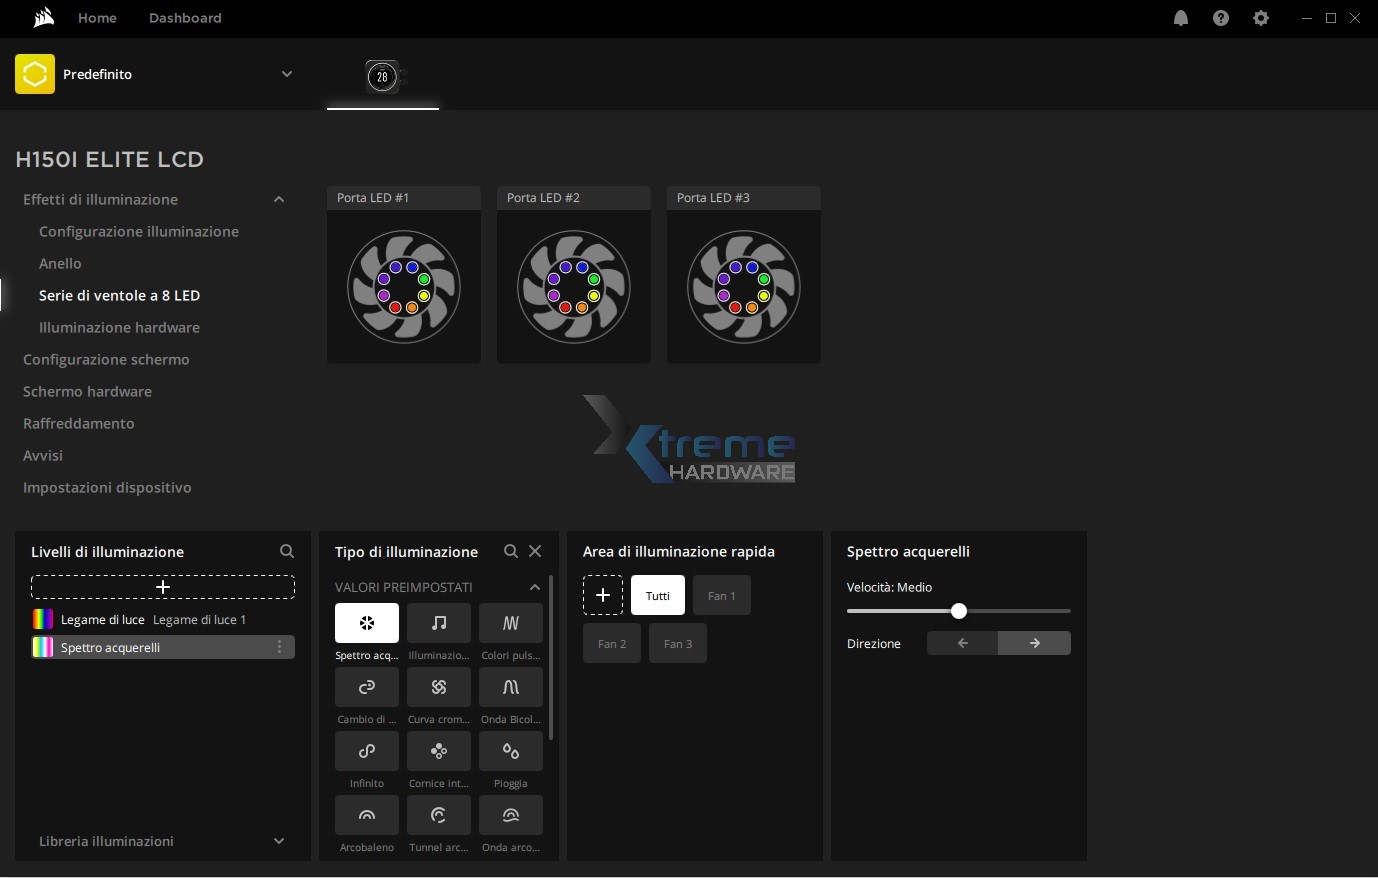The height and width of the screenshot is (878, 1378).
Task: Open the Dashboard tab
Action: [x=185, y=18]
